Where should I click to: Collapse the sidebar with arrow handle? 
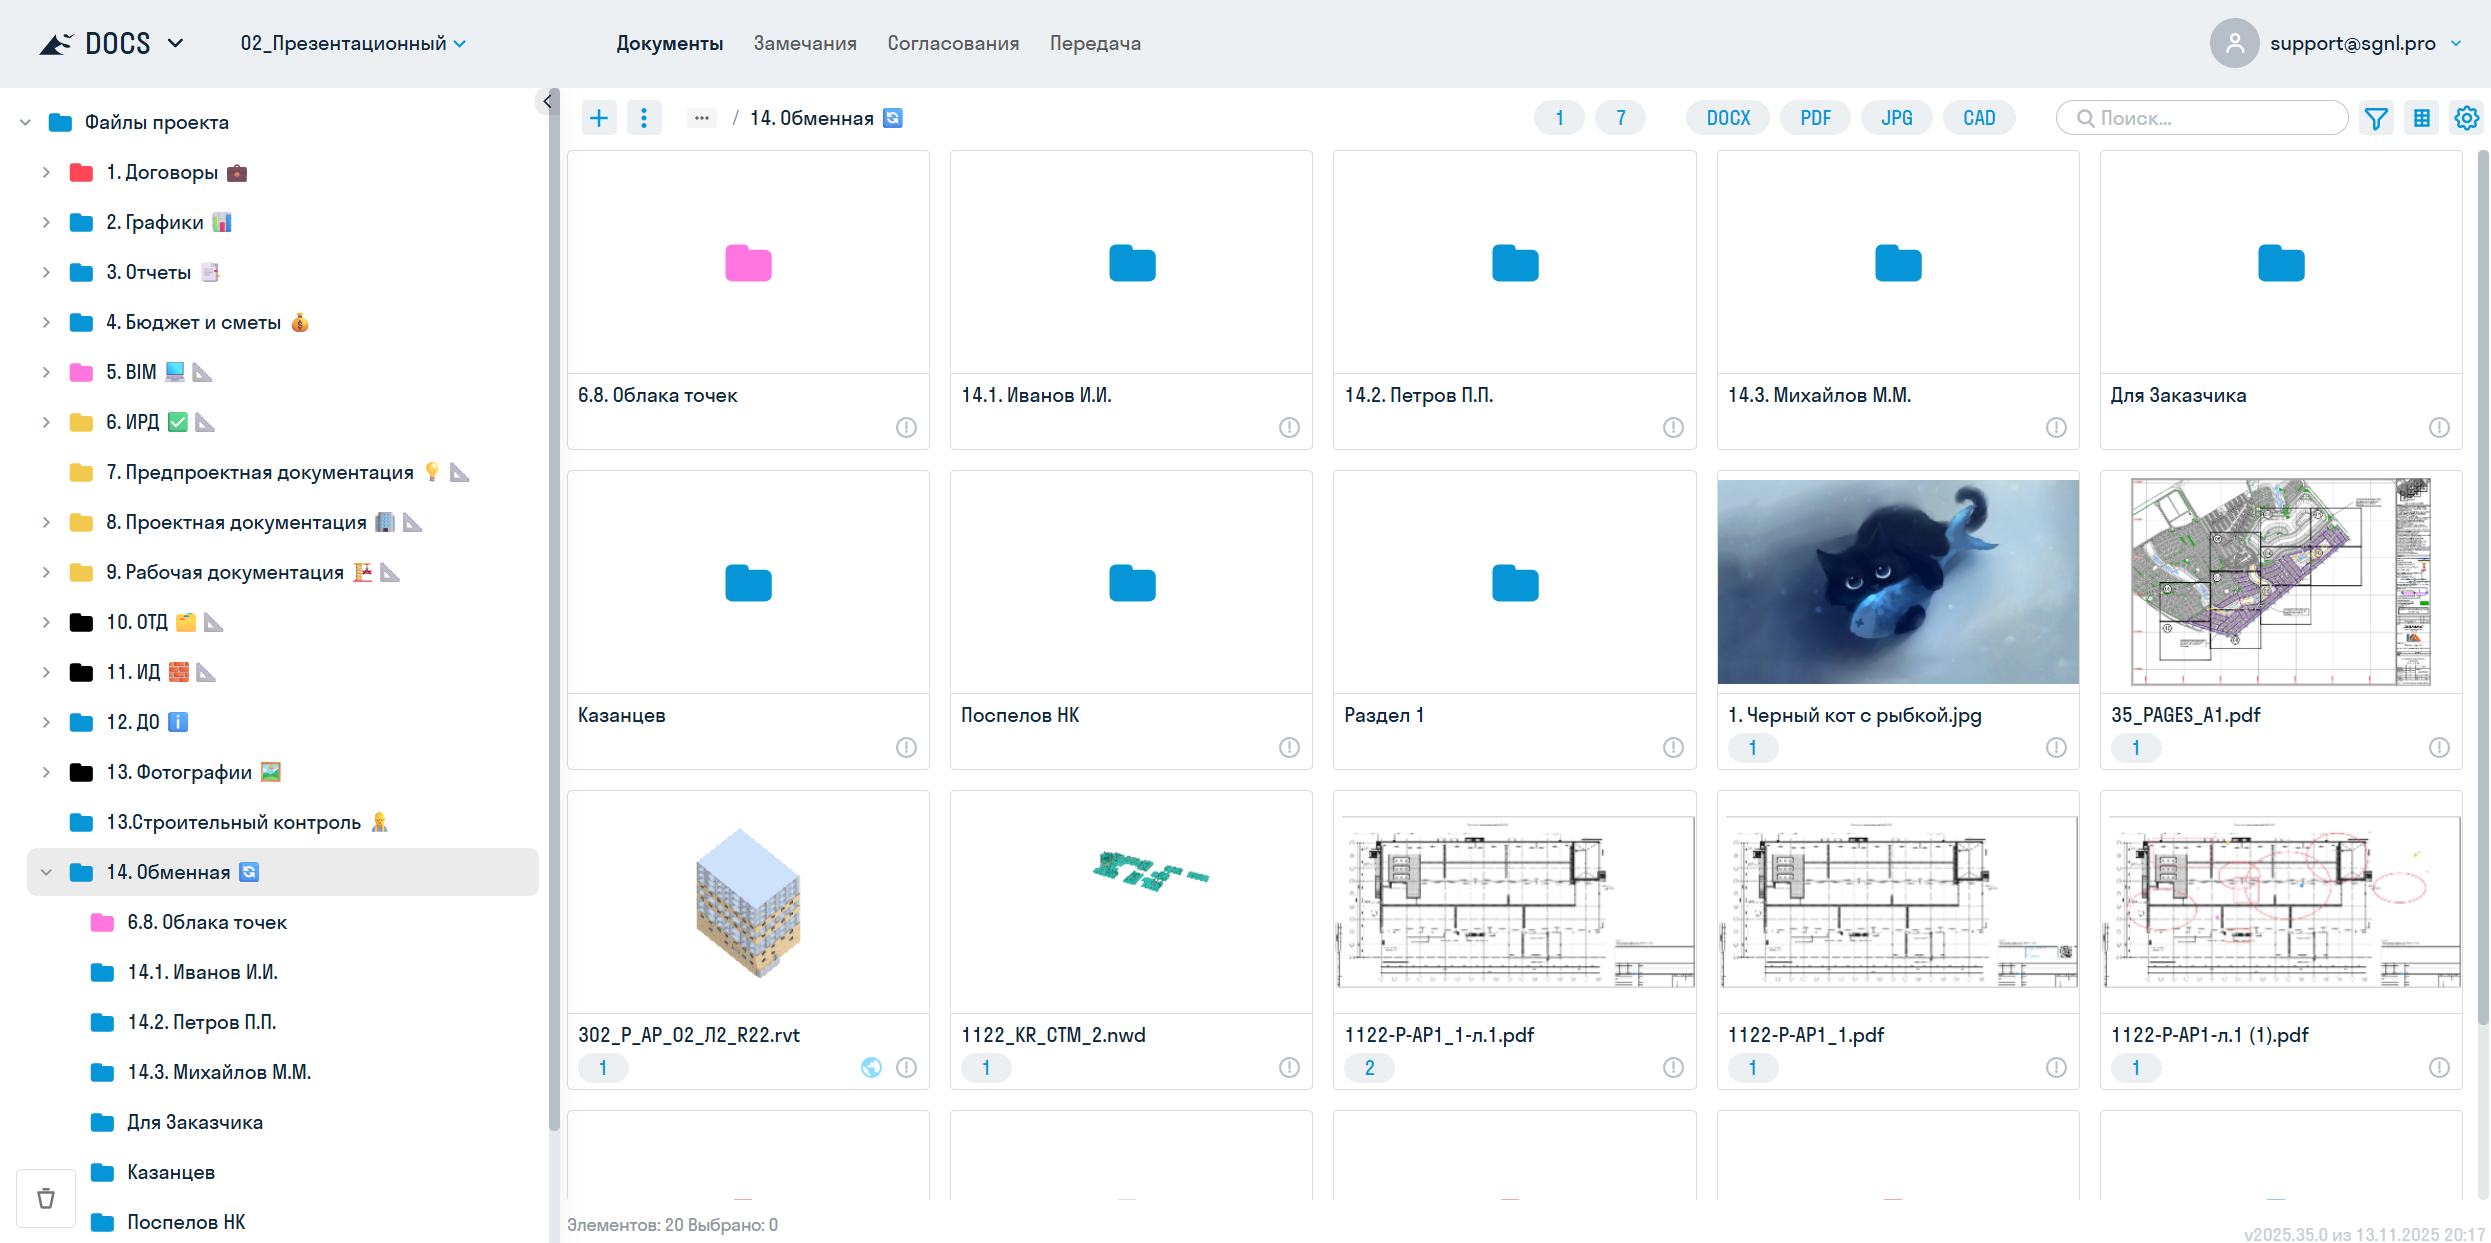tap(547, 101)
